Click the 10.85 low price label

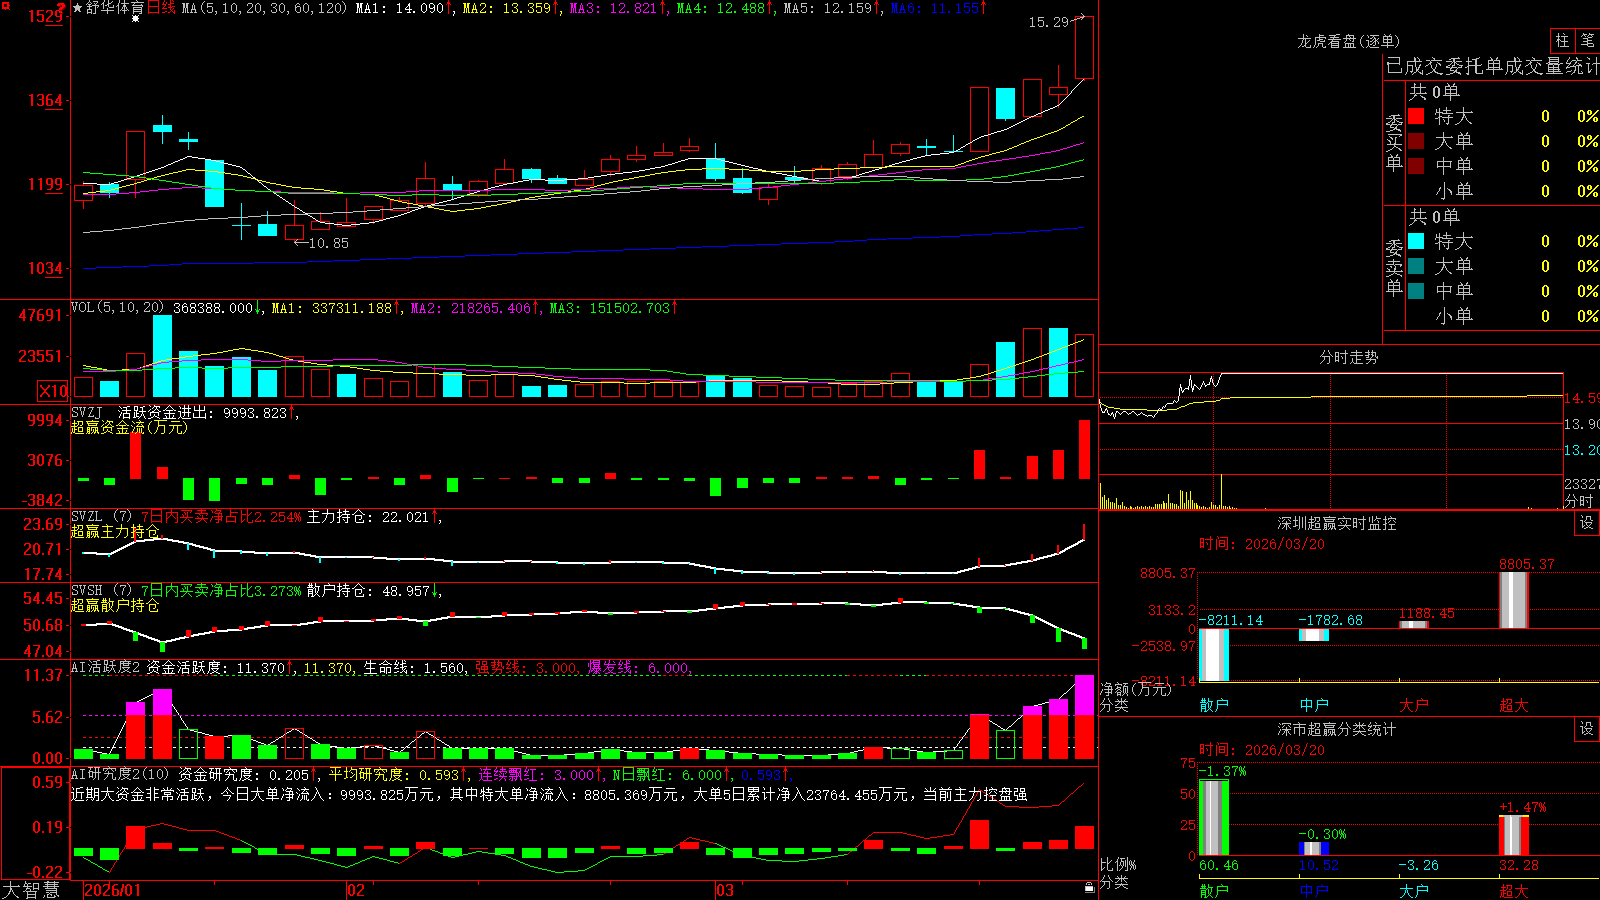pyautogui.click(x=329, y=243)
